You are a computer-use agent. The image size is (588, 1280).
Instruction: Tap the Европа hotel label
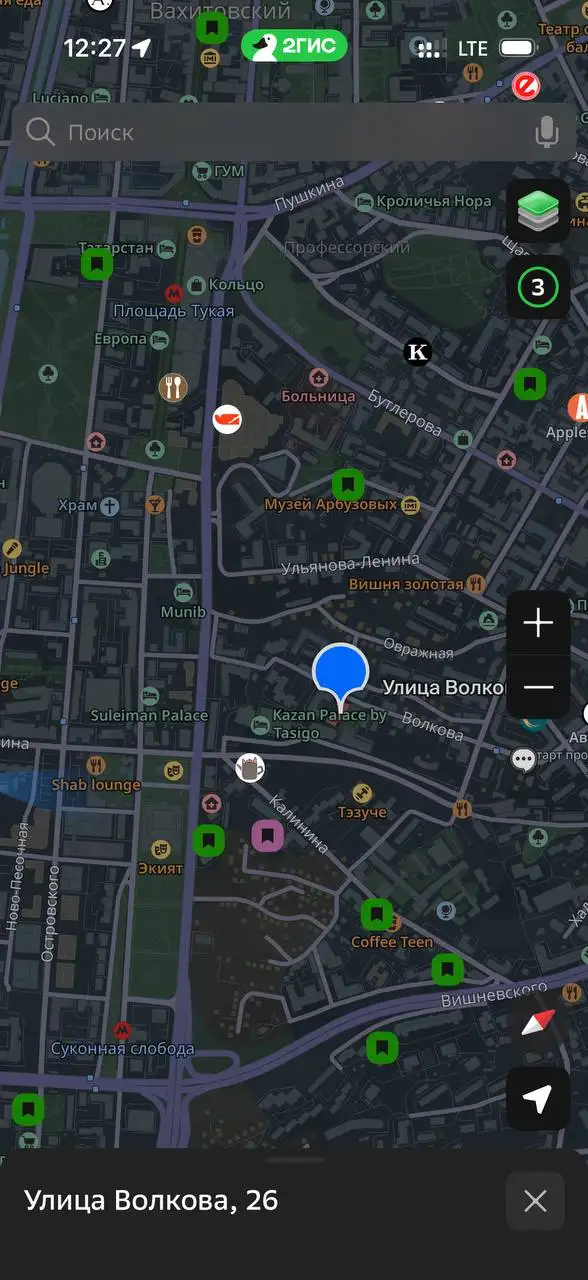tap(120, 339)
